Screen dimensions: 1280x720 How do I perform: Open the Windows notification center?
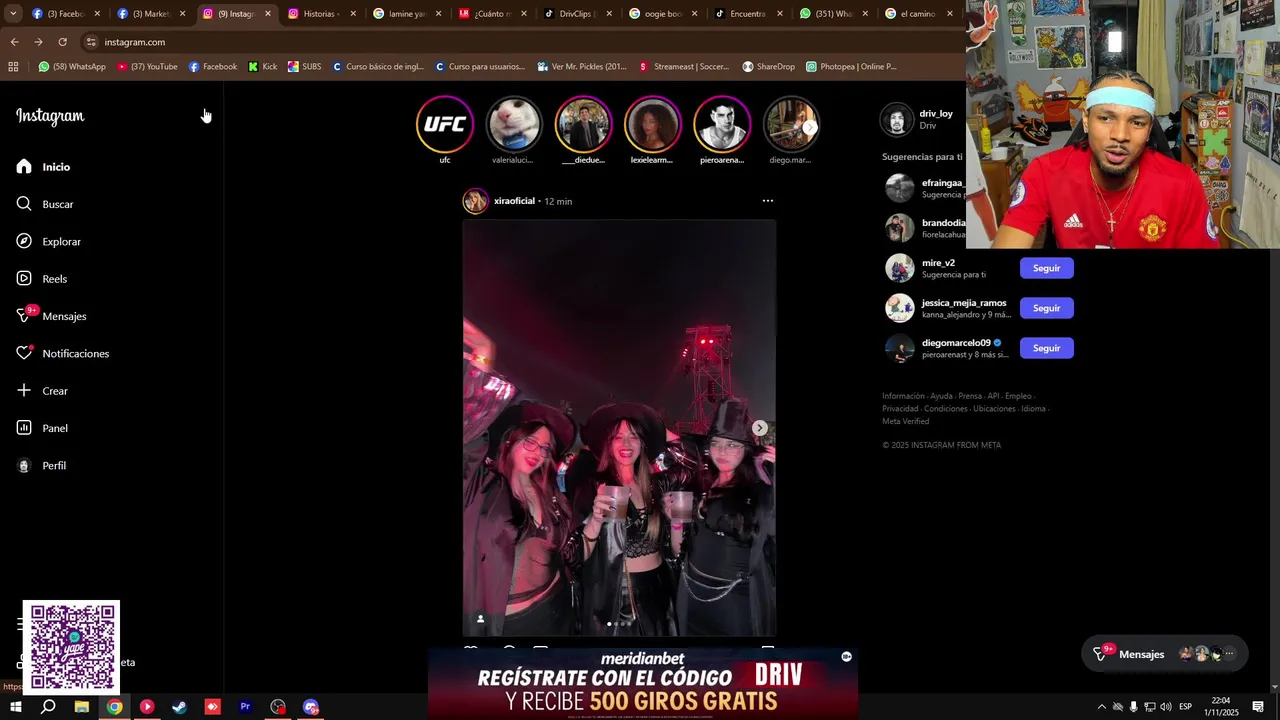[x=1258, y=707]
